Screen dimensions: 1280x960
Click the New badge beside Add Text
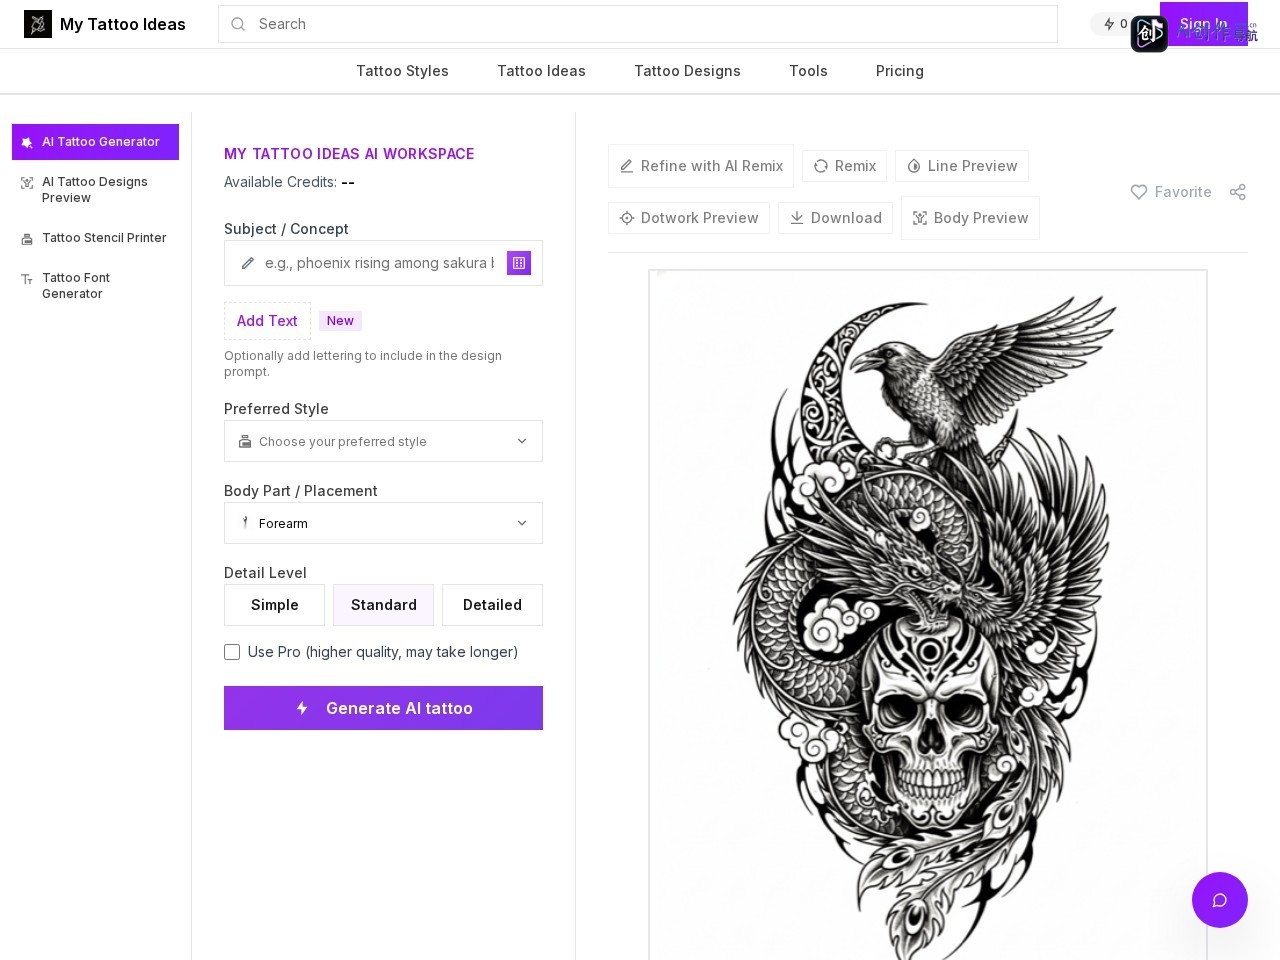340,321
